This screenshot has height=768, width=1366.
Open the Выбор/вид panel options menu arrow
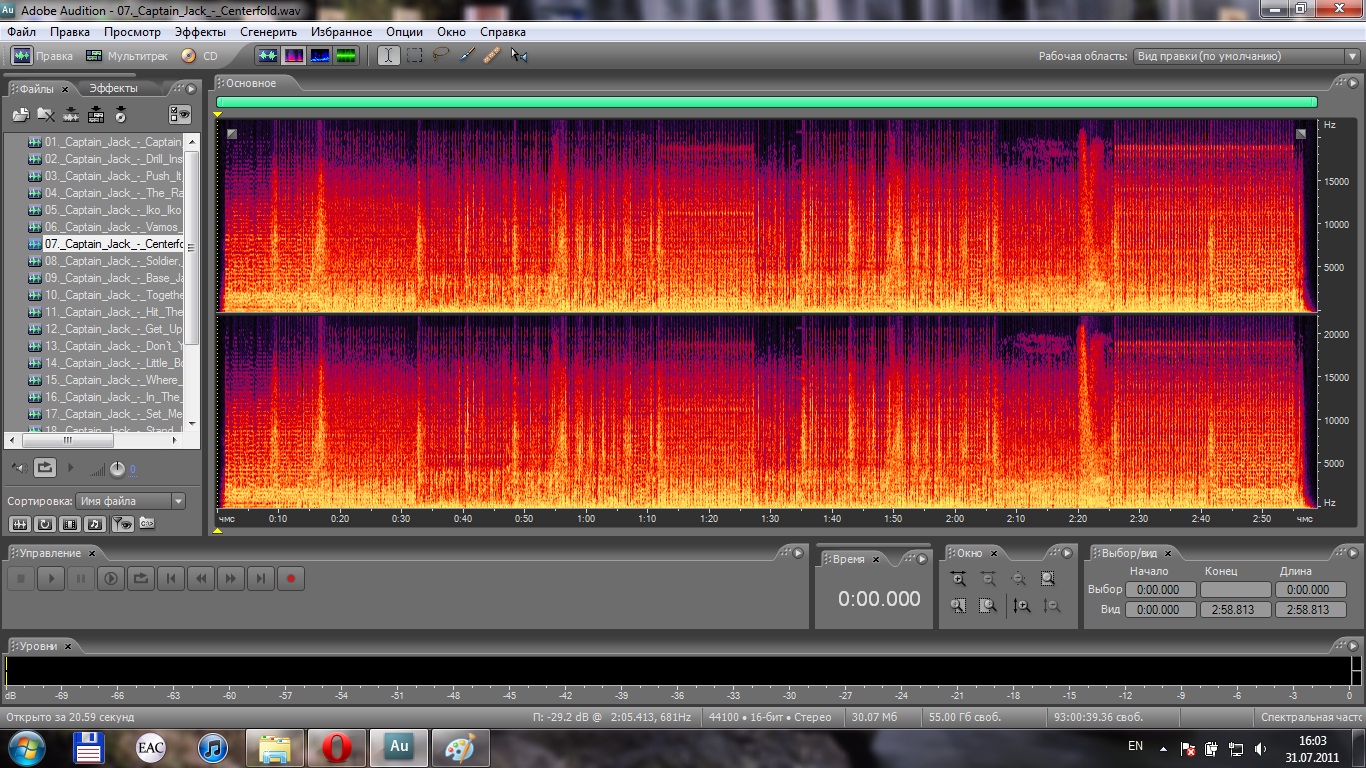1351,551
